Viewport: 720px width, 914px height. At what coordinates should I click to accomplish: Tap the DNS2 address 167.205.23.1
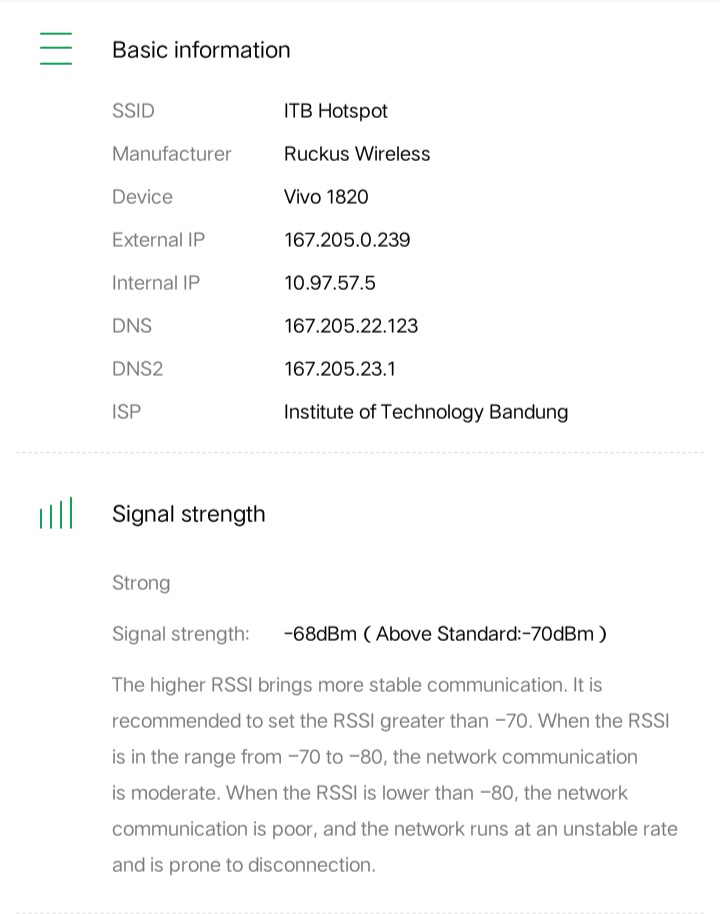click(x=340, y=369)
